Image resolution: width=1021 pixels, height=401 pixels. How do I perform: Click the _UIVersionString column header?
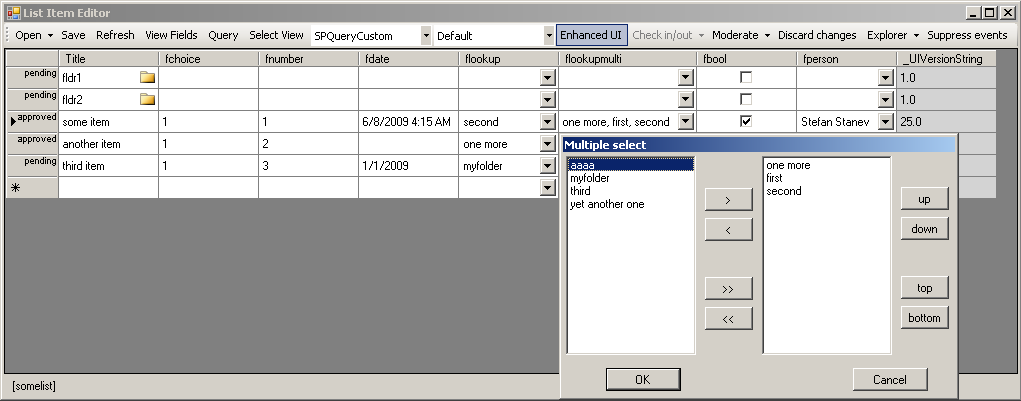pos(946,59)
